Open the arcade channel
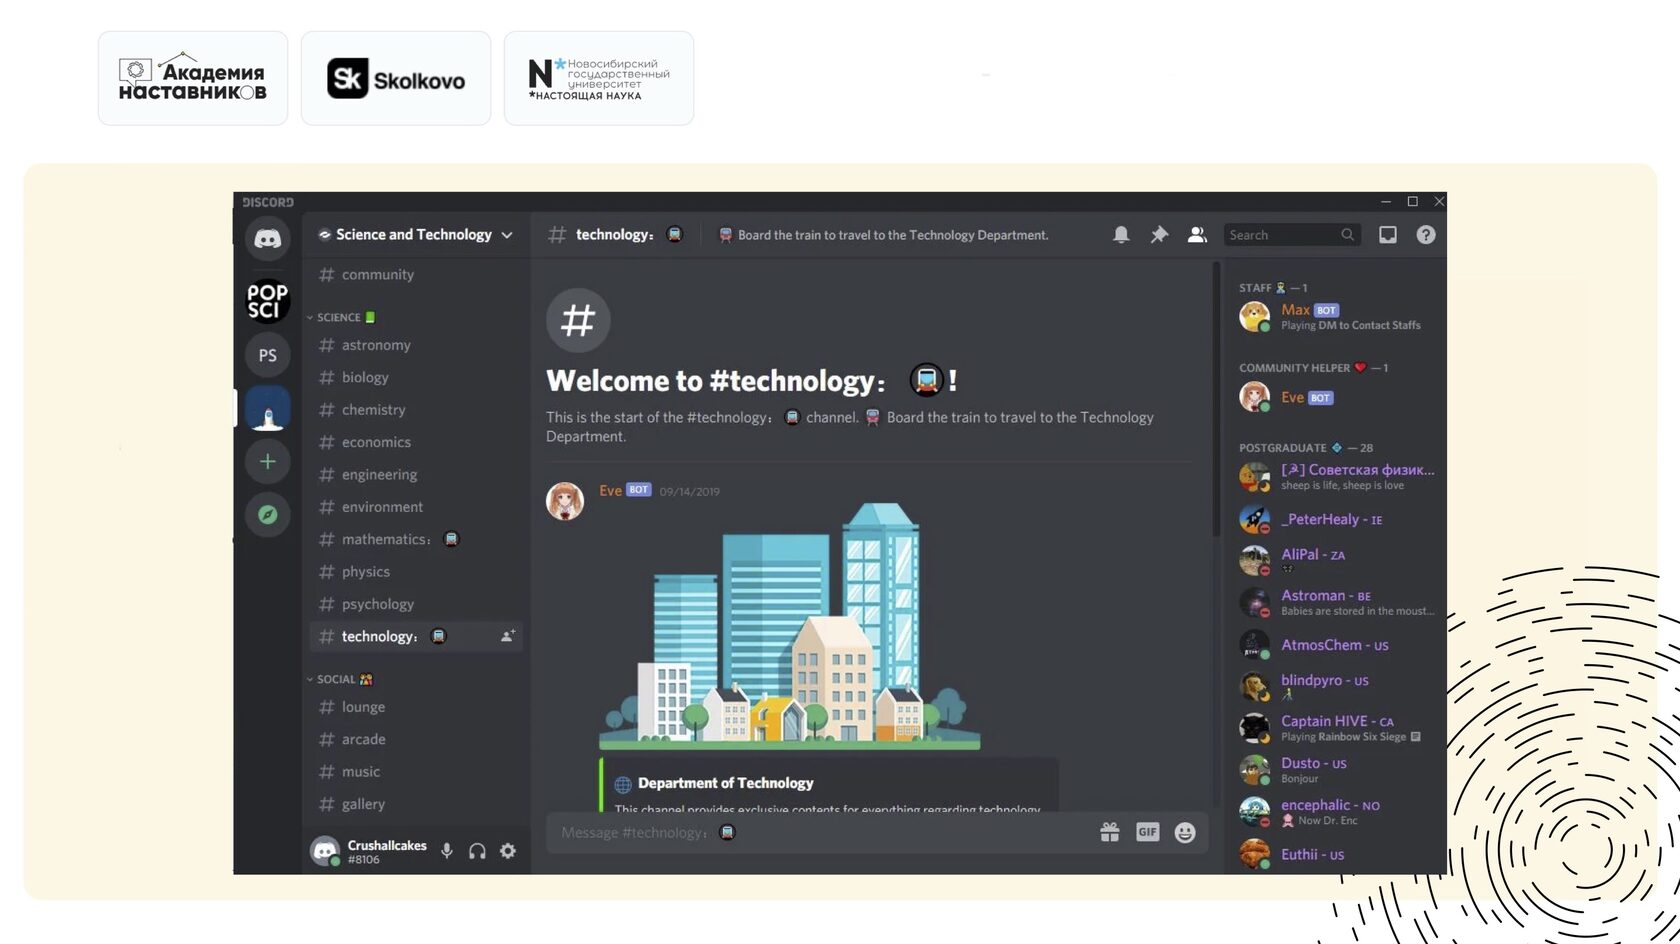 [x=414, y=739]
